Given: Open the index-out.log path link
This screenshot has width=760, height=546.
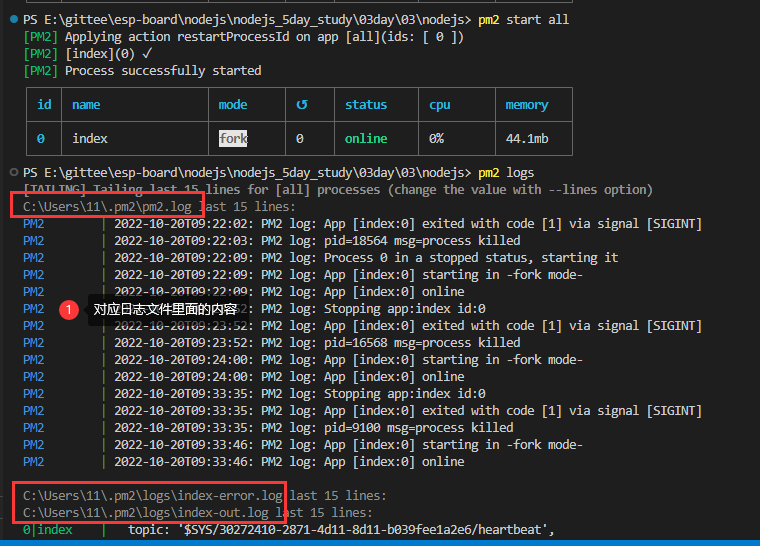Looking at the screenshot, I should (145, 513).
